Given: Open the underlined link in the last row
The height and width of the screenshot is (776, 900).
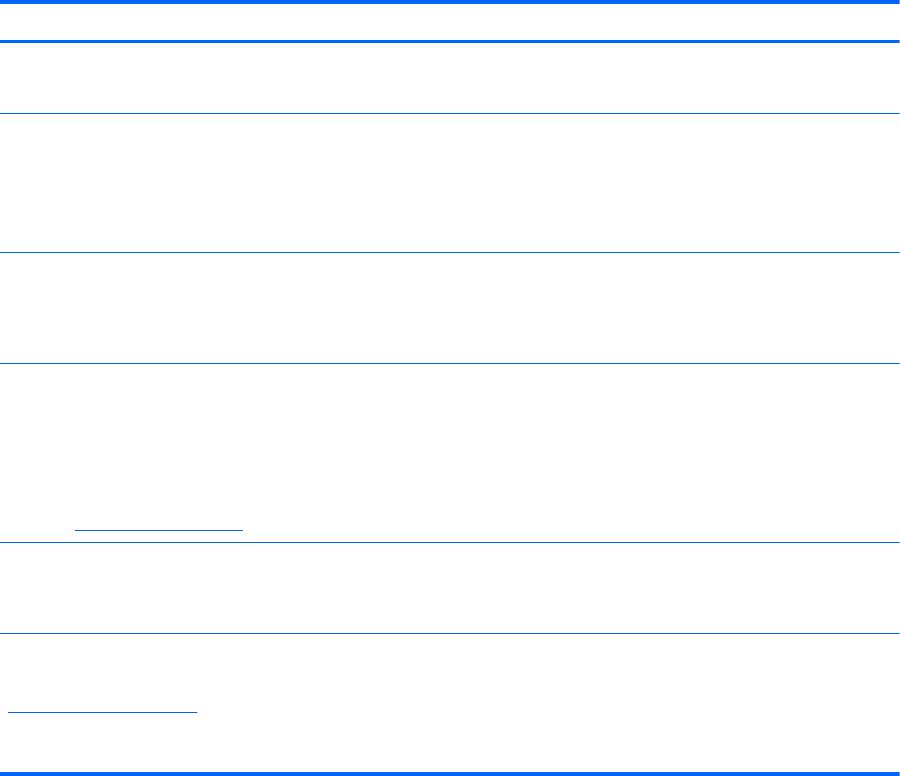Looking at the screenshot, I should pyautogui.click(x=102, y=712).
